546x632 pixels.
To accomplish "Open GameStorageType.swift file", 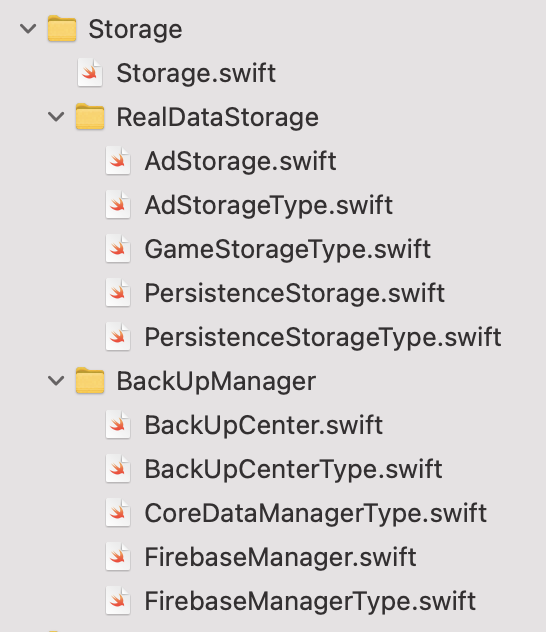I will [x=288, y=249].
